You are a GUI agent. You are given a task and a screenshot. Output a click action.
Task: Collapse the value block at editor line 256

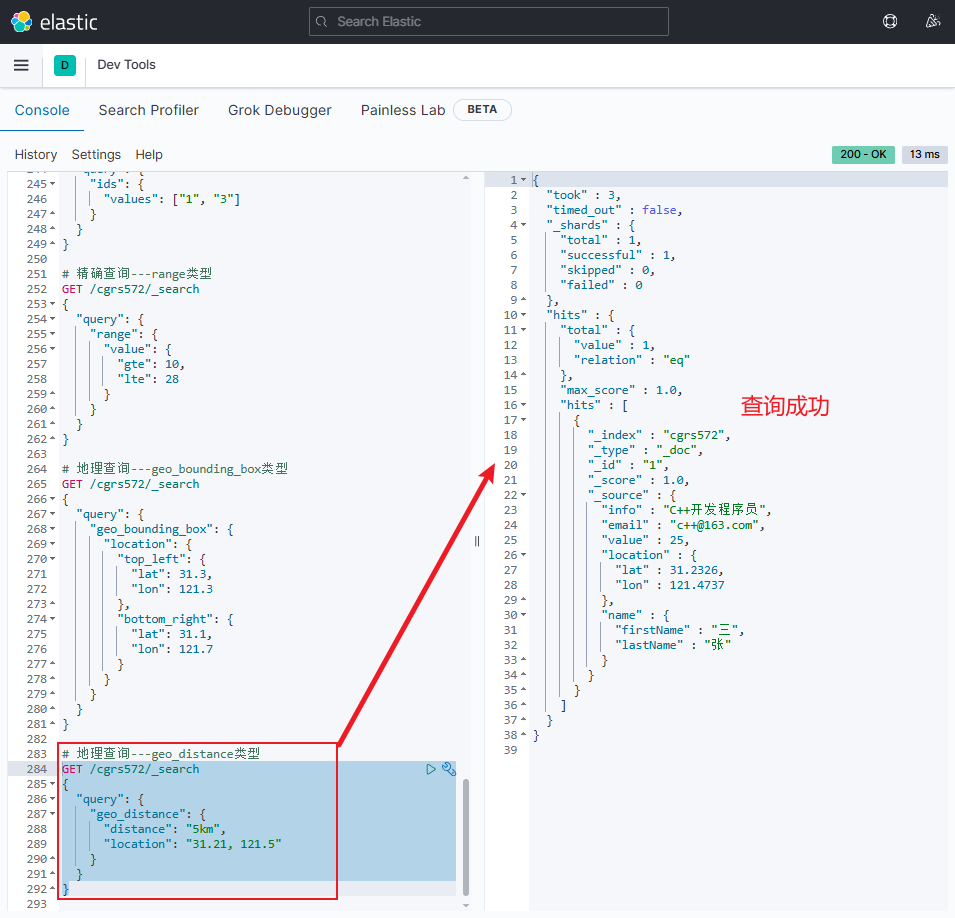52,349
